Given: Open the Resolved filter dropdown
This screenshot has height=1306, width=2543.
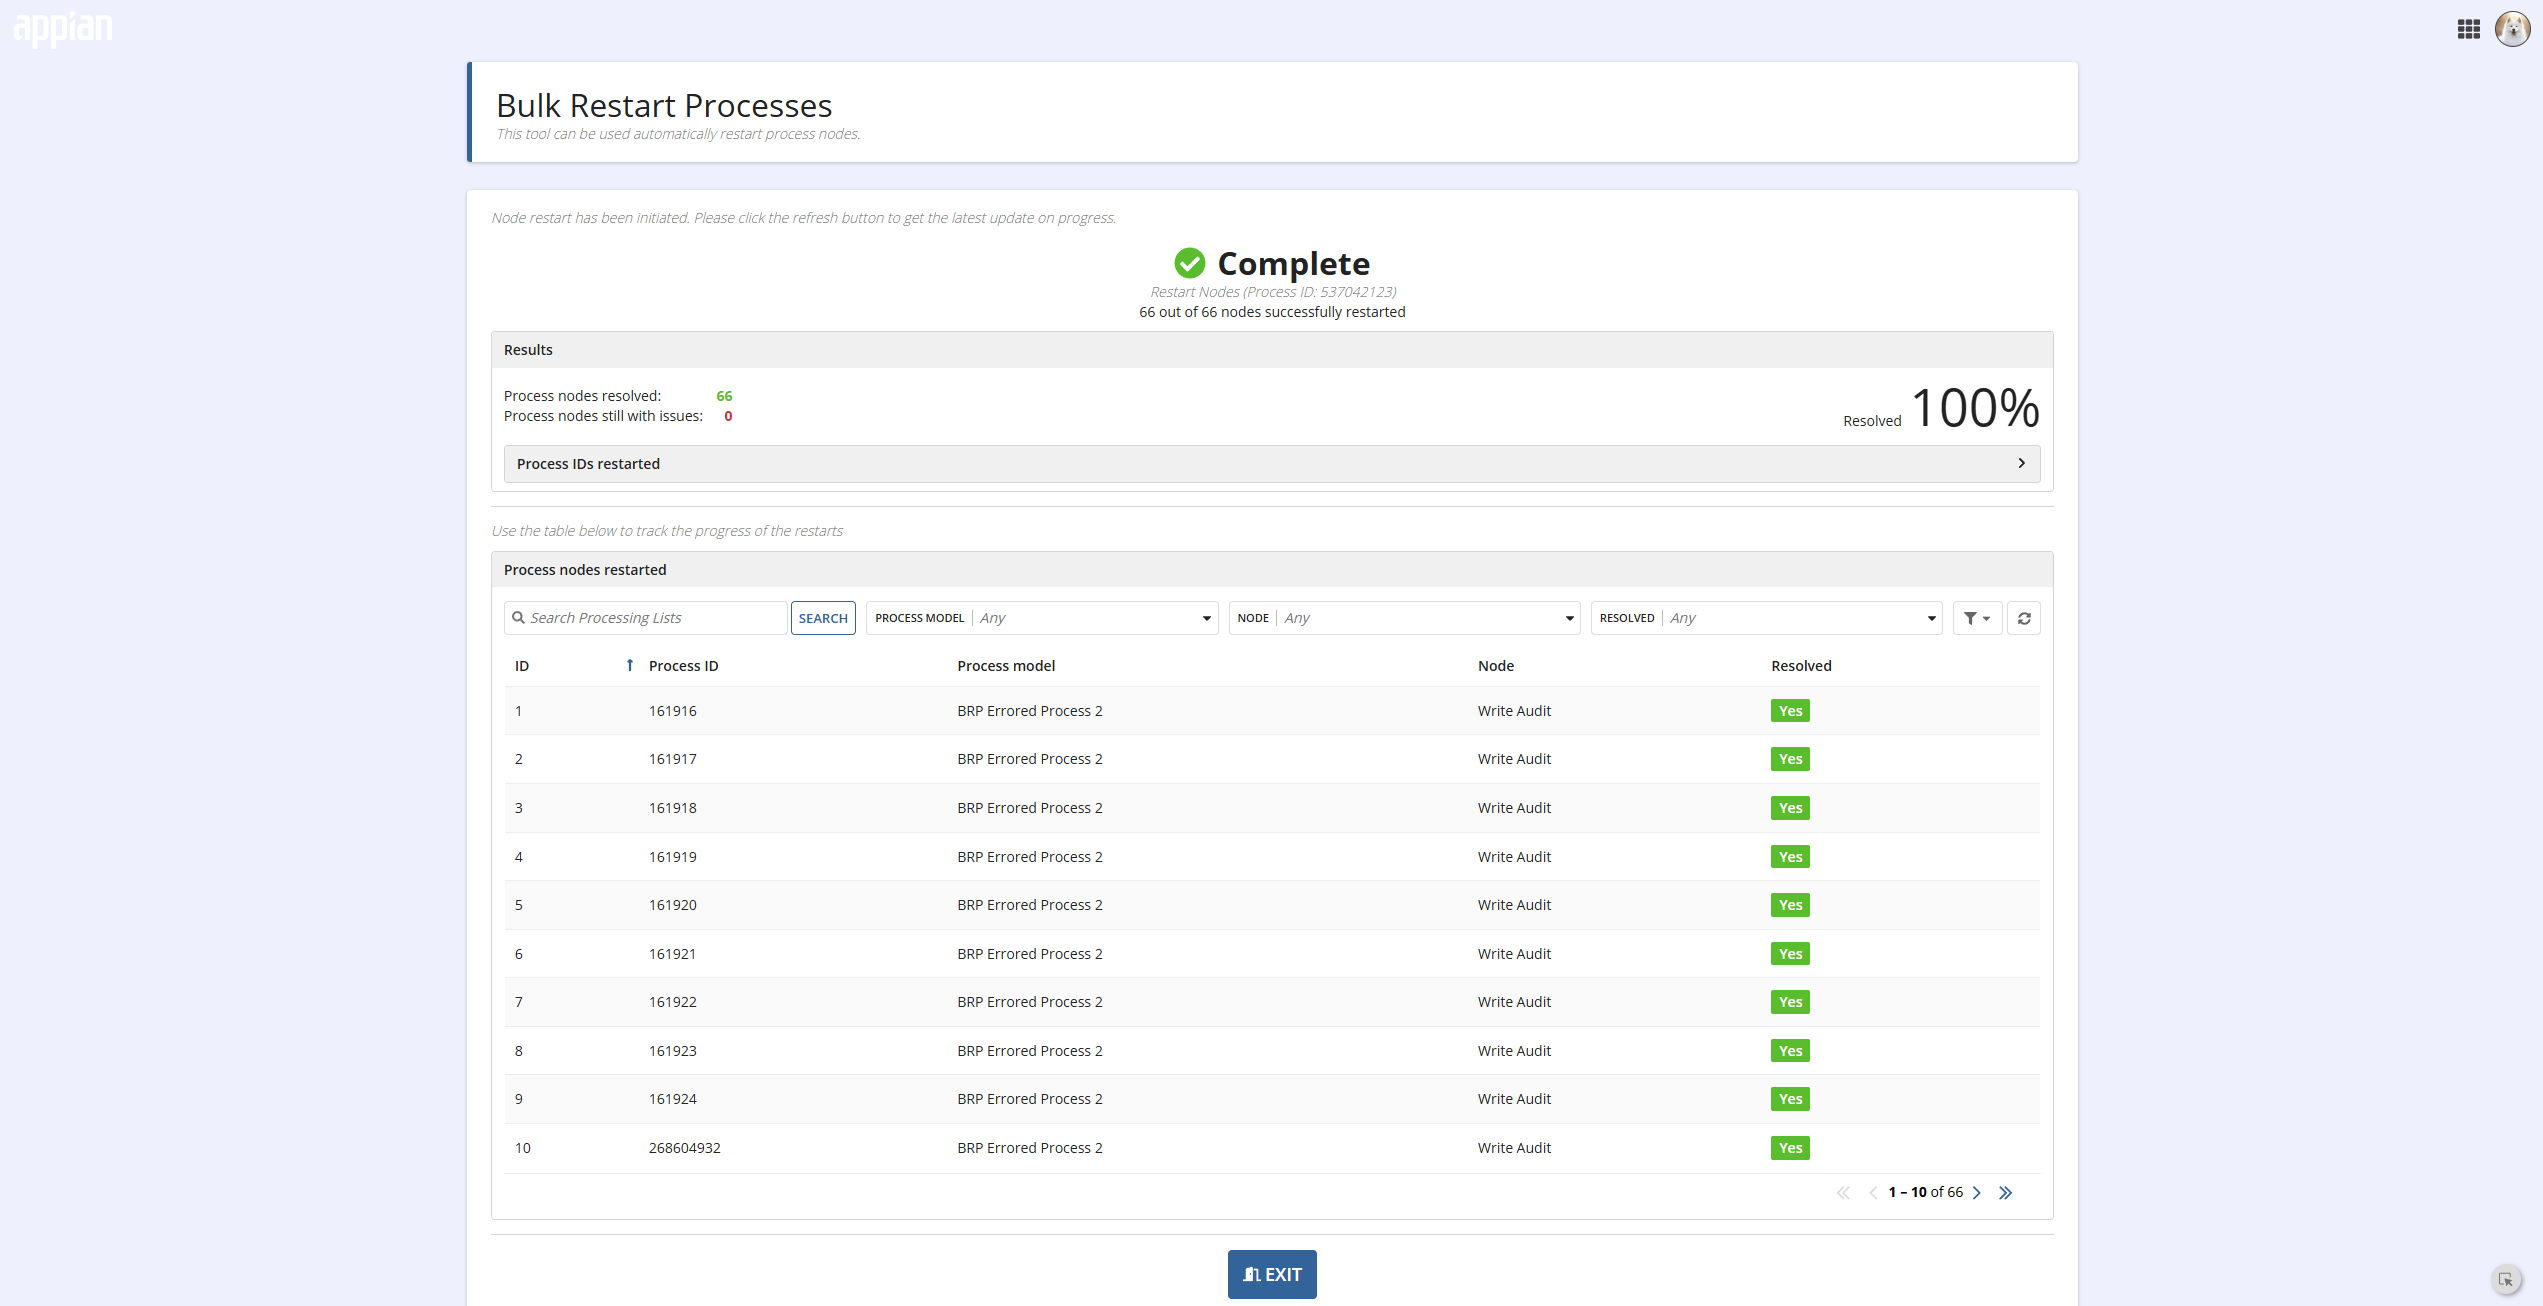Looking at the screenshot, I should tap(1766, 618).
